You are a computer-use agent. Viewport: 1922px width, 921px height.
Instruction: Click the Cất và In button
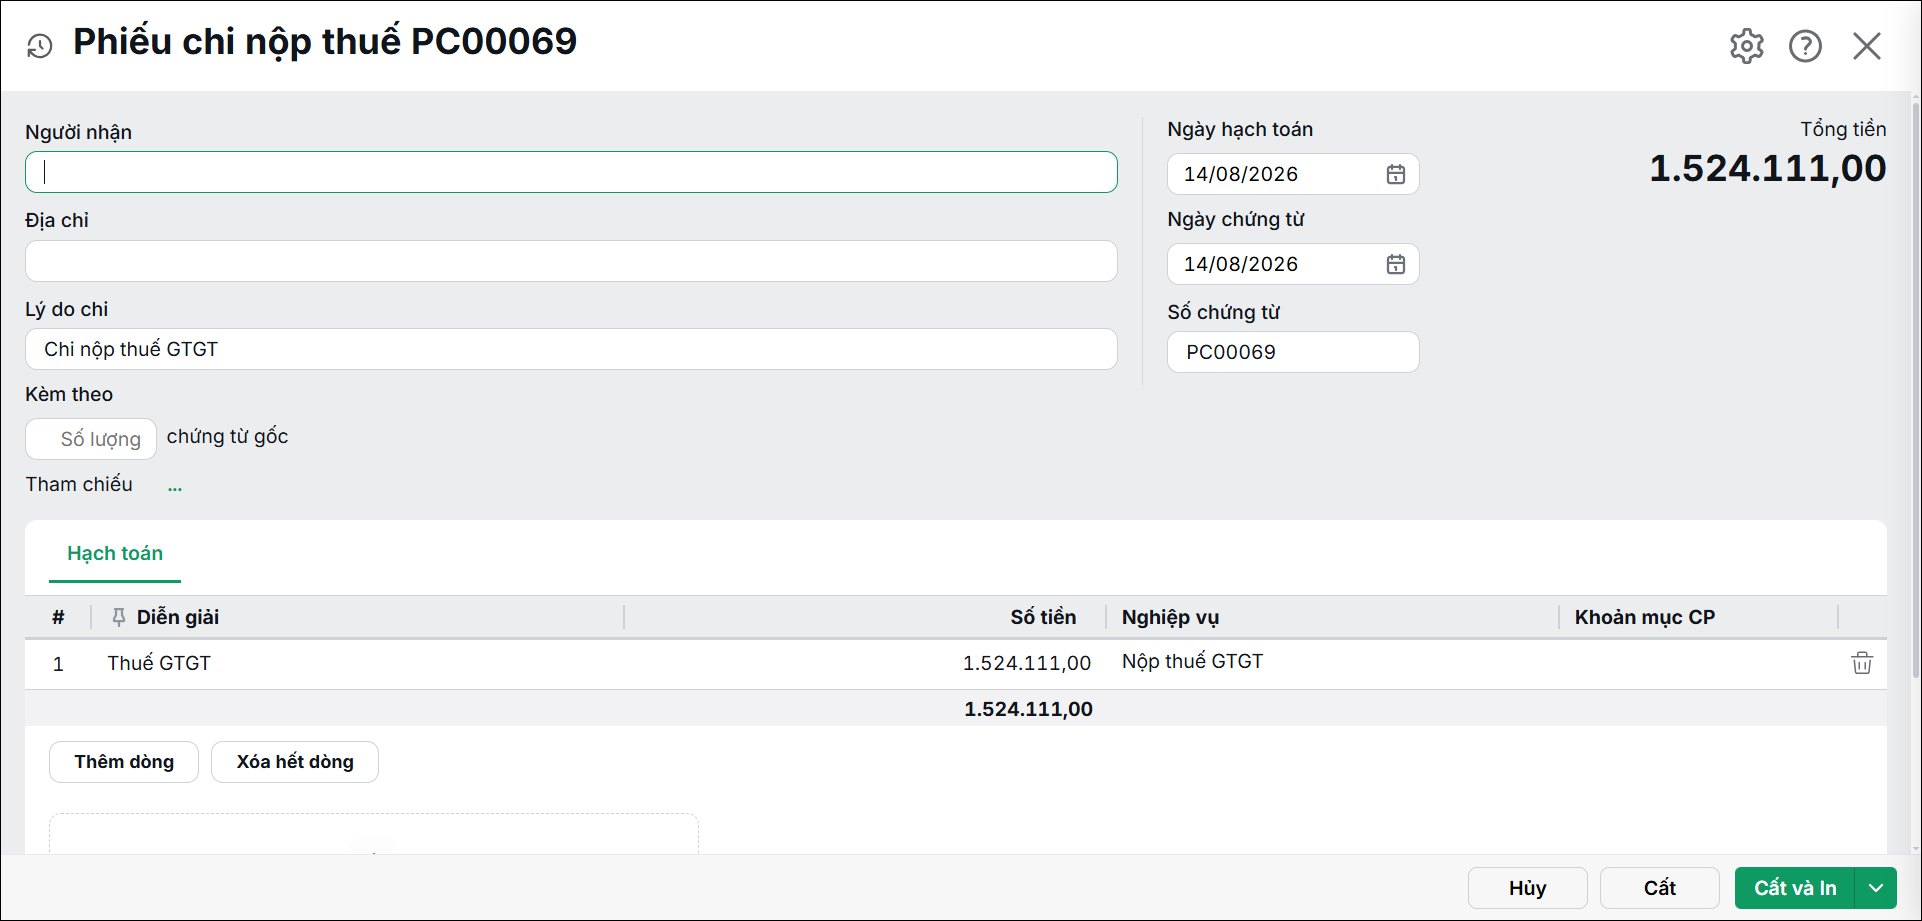pos(1795,888)
